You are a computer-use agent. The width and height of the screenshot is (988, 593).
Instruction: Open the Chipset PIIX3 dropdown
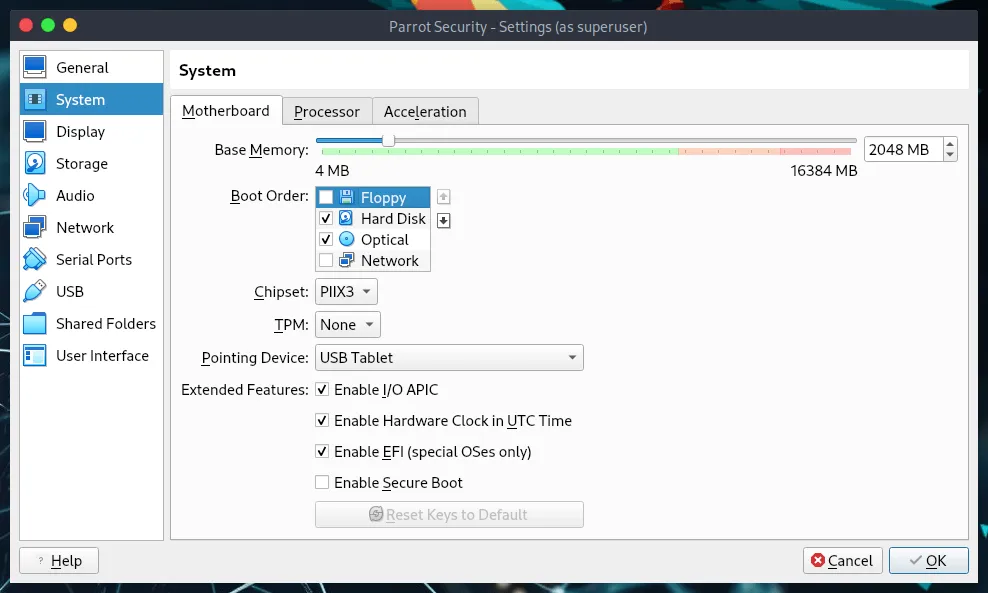coord(346,292)
